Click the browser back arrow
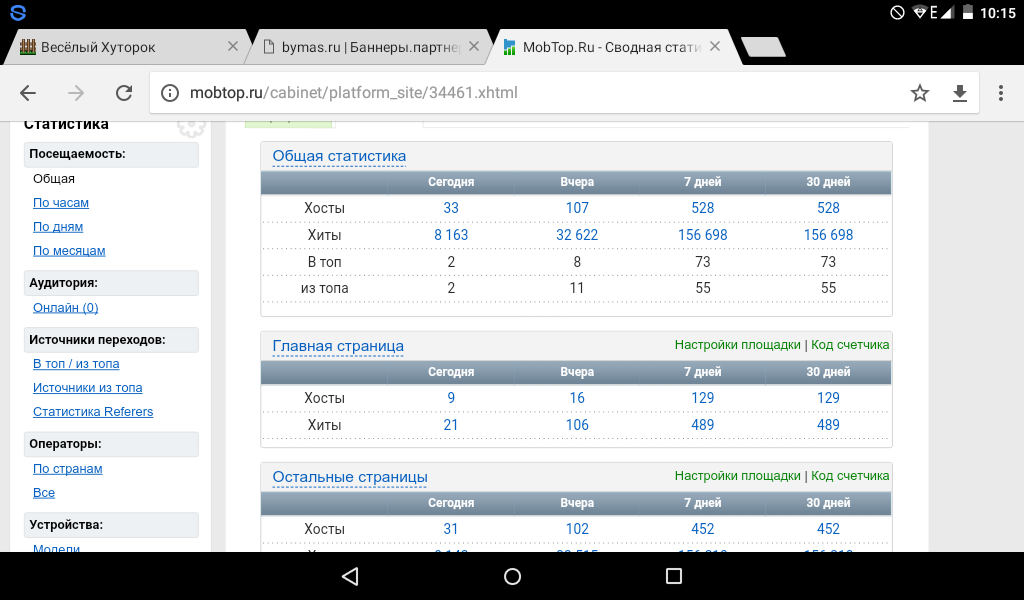1024x600 pixels. coord(28,93)
